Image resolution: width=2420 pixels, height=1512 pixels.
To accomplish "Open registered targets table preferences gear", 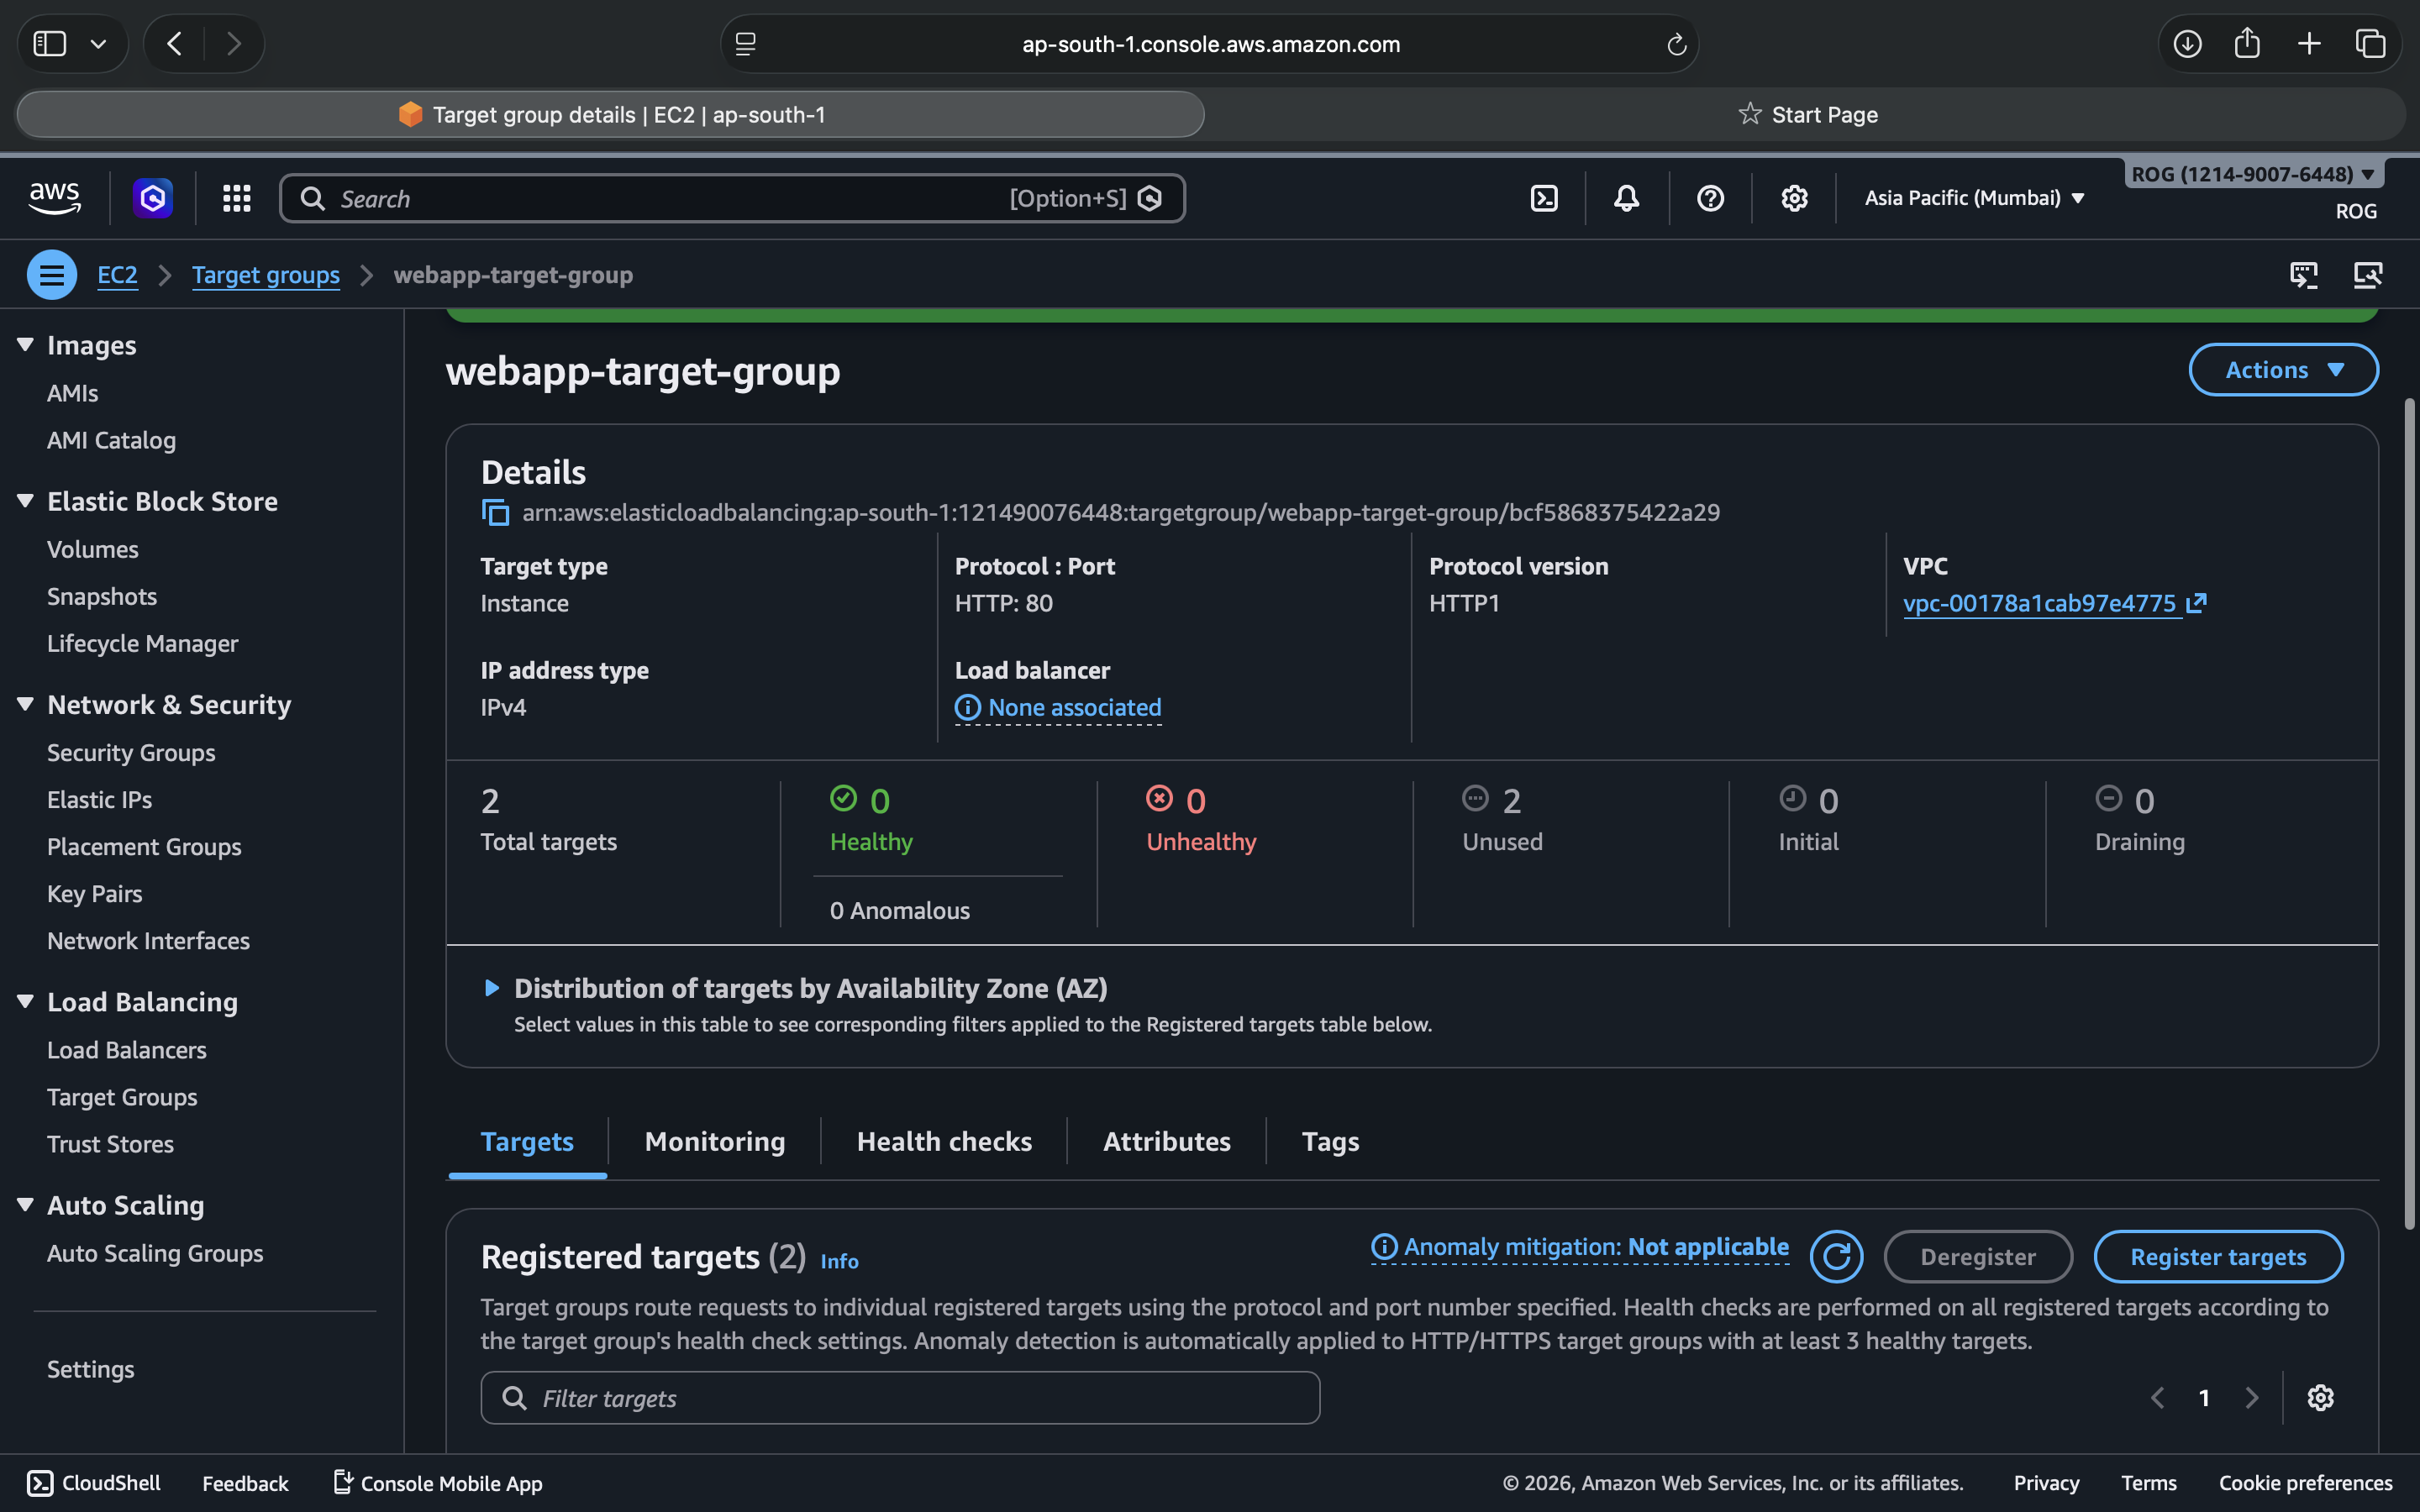I will pos(2320,1397).
